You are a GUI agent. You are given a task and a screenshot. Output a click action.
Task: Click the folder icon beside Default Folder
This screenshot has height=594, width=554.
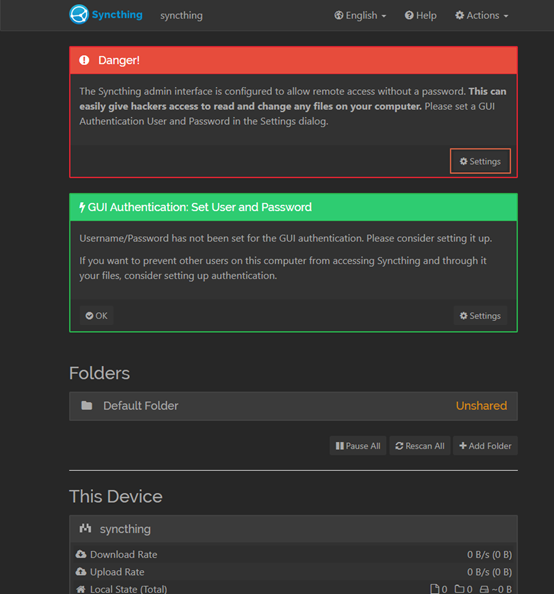[87, 406]
